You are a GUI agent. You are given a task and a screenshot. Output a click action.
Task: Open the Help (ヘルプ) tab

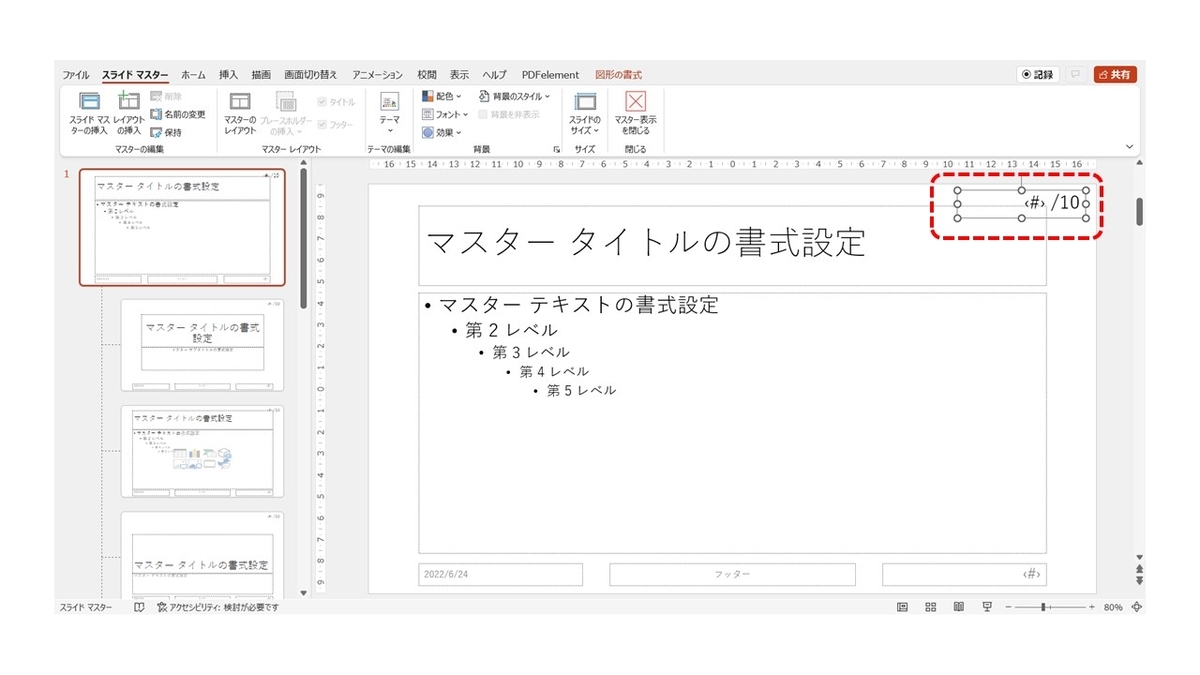point(494,75)
